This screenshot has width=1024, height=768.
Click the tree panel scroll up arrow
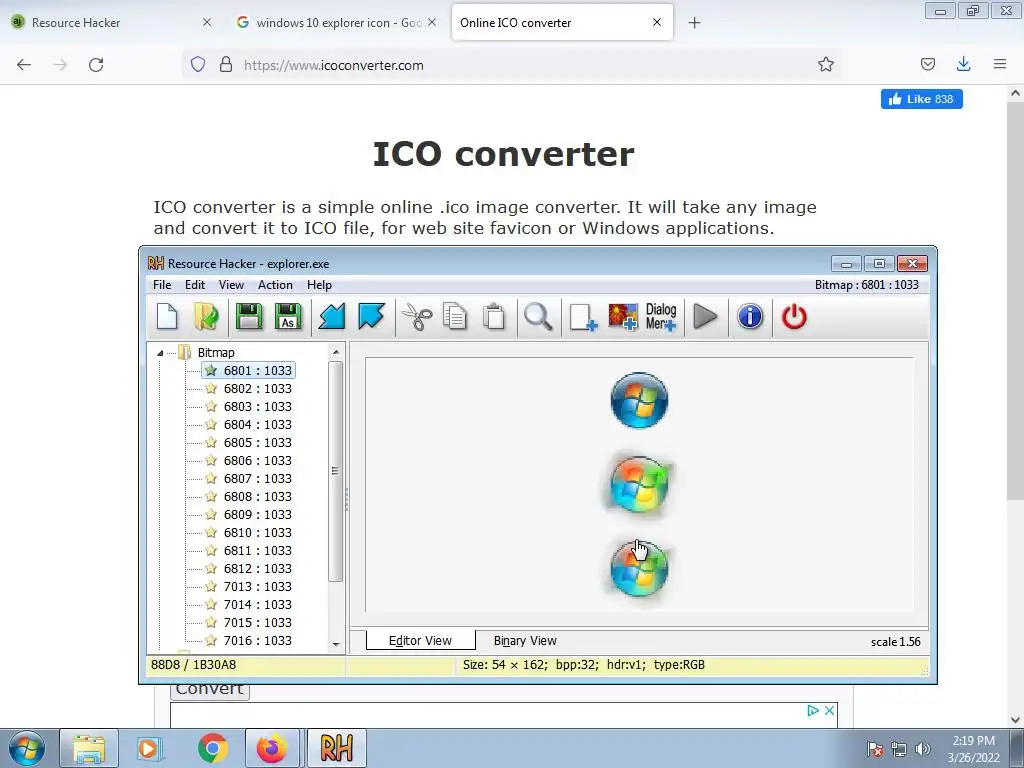pos(336,352)
